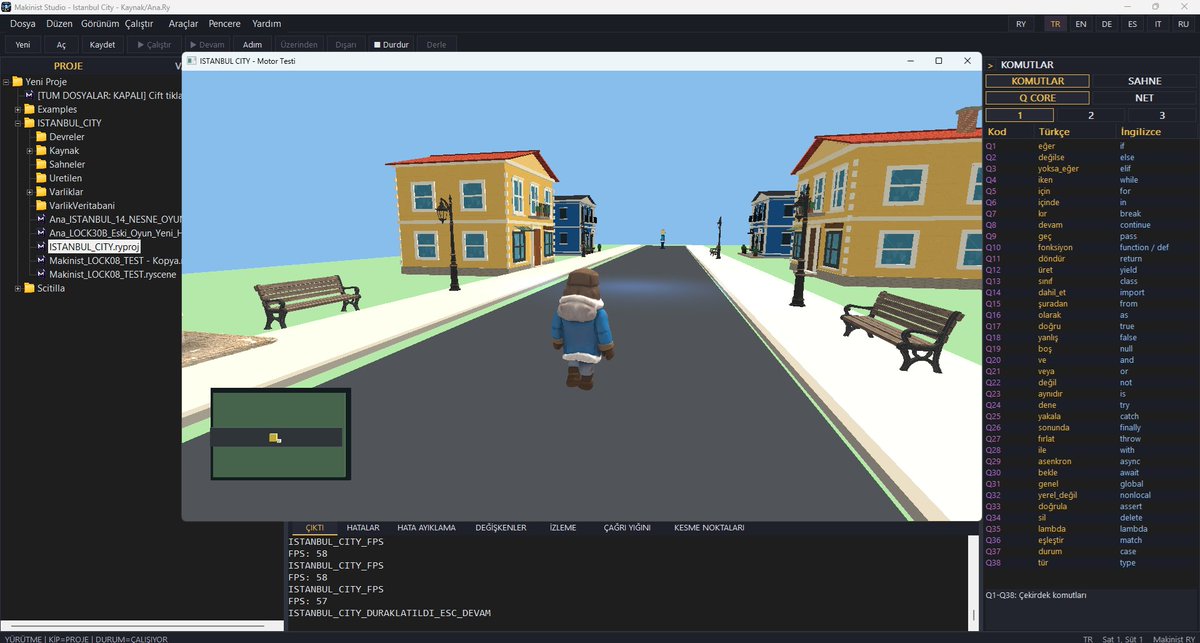This screenshot has height=643, width=1200.
Task: Select command page 3
Action: 1162,115
